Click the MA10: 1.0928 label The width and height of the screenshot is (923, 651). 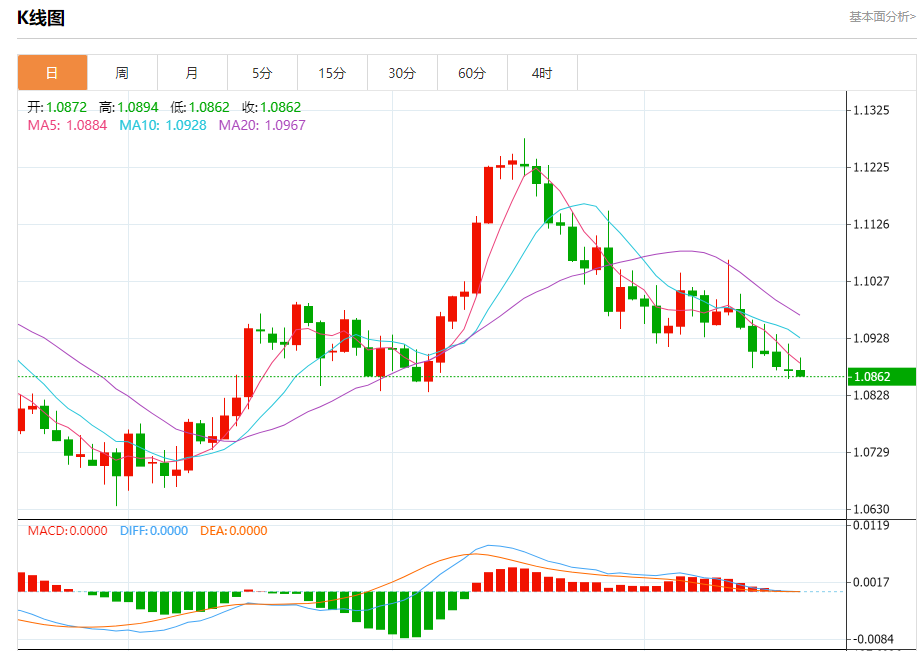(163, 125)
